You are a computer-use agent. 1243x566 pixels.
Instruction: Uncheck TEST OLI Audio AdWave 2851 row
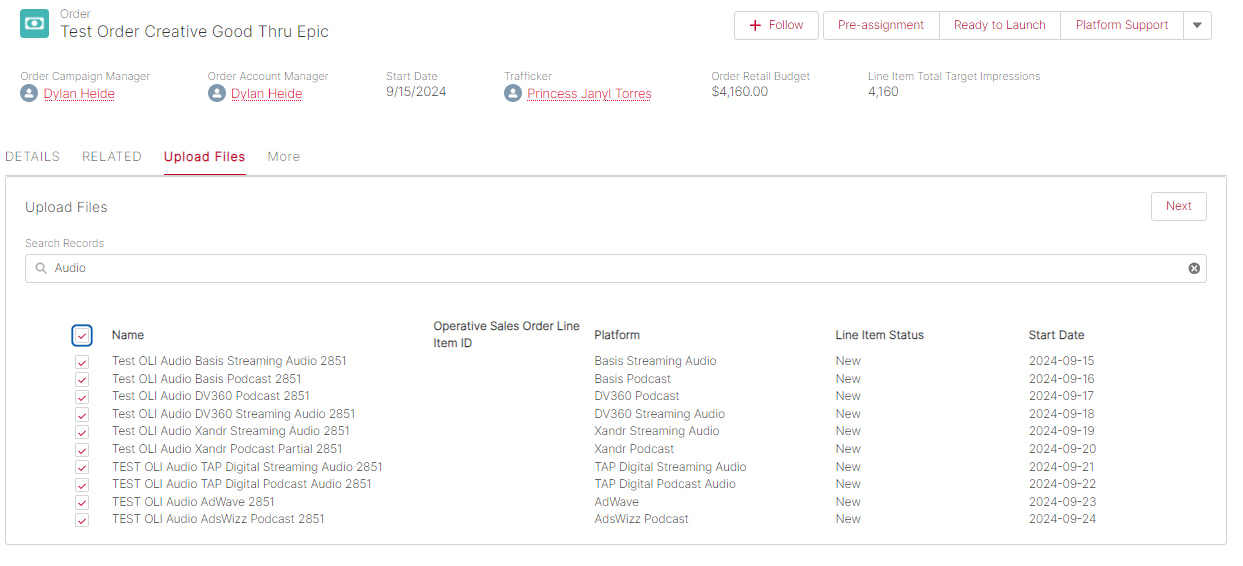pos(82,503)
